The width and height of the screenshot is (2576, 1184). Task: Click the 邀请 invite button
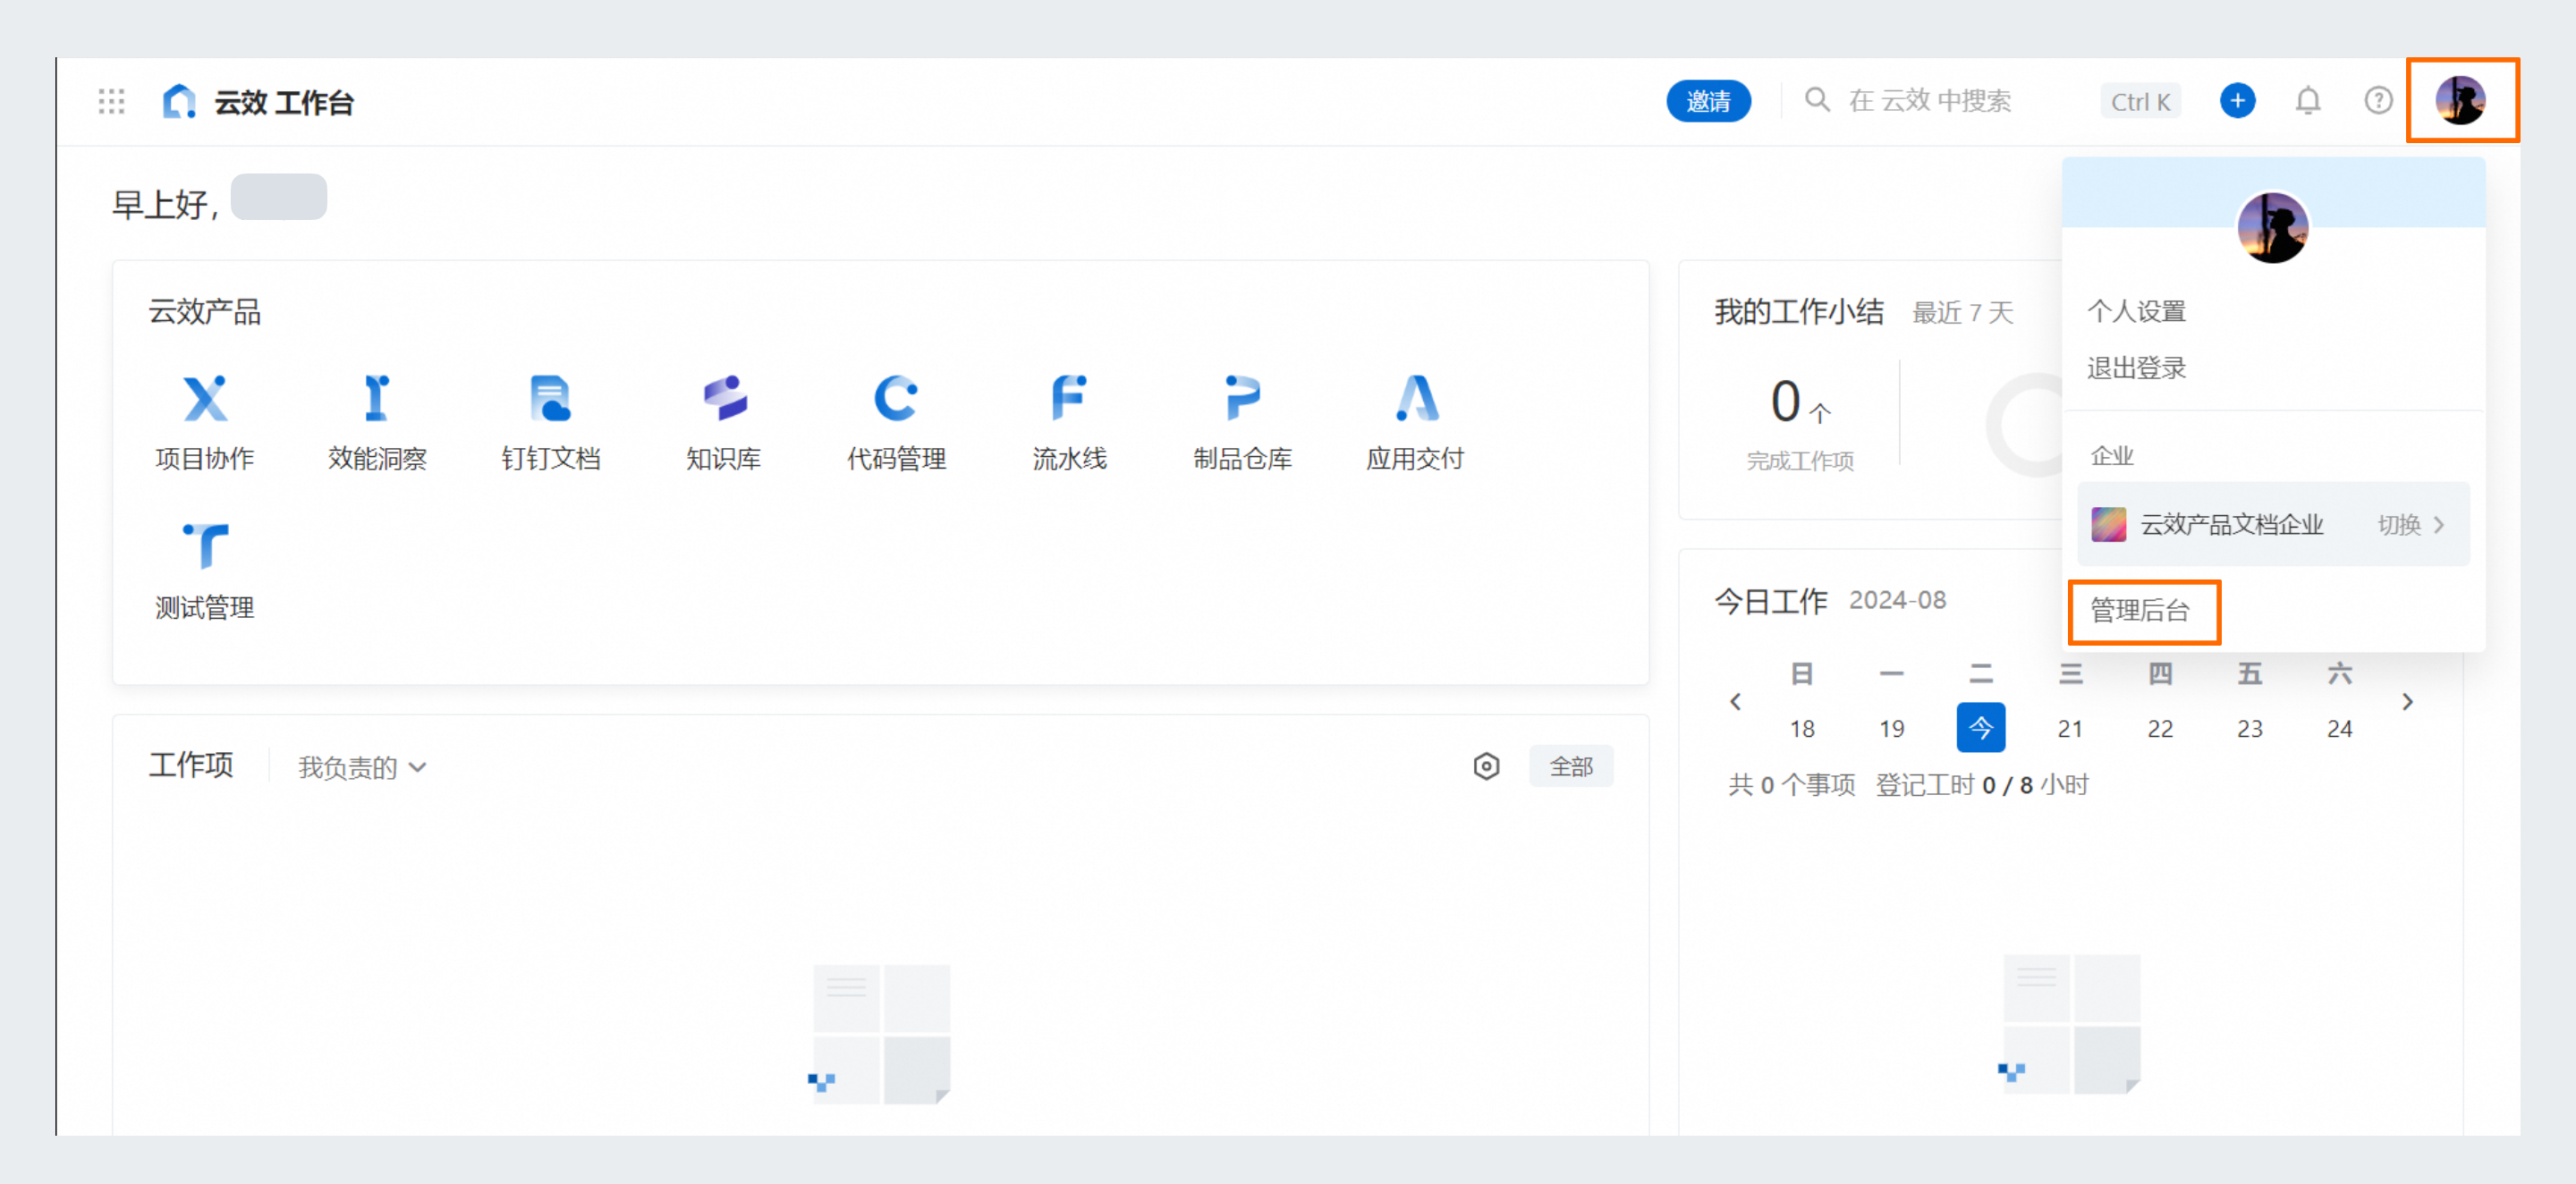1708,101
